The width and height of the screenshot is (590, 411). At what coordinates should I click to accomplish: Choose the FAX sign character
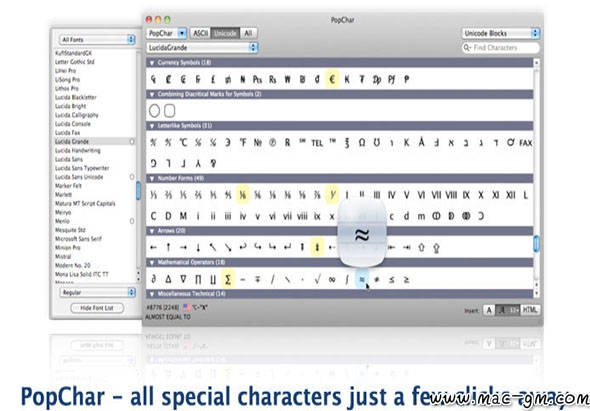tap(525, 143)
